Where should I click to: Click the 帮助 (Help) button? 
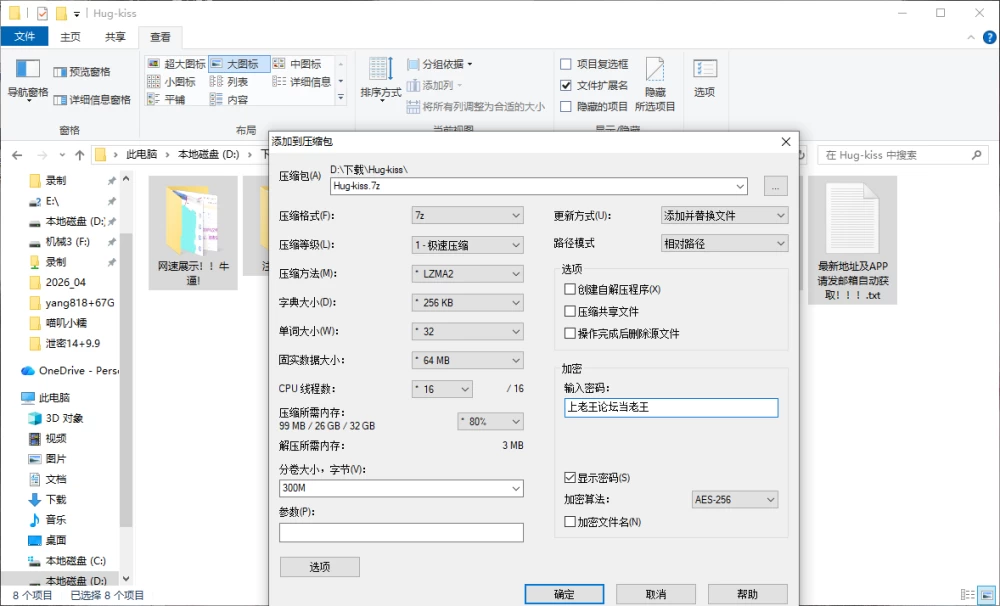click(x=747, y=595)
